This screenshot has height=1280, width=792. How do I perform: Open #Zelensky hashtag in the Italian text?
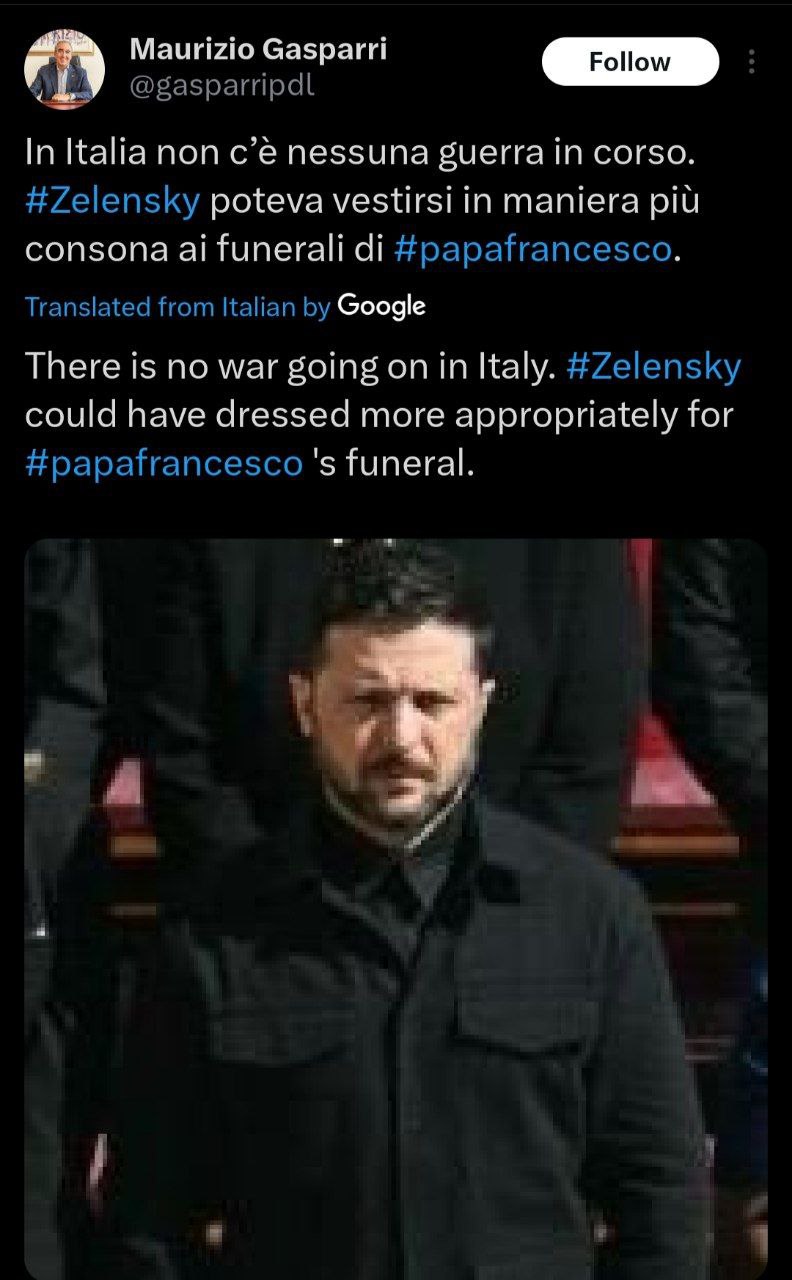(x=113, y=200)
